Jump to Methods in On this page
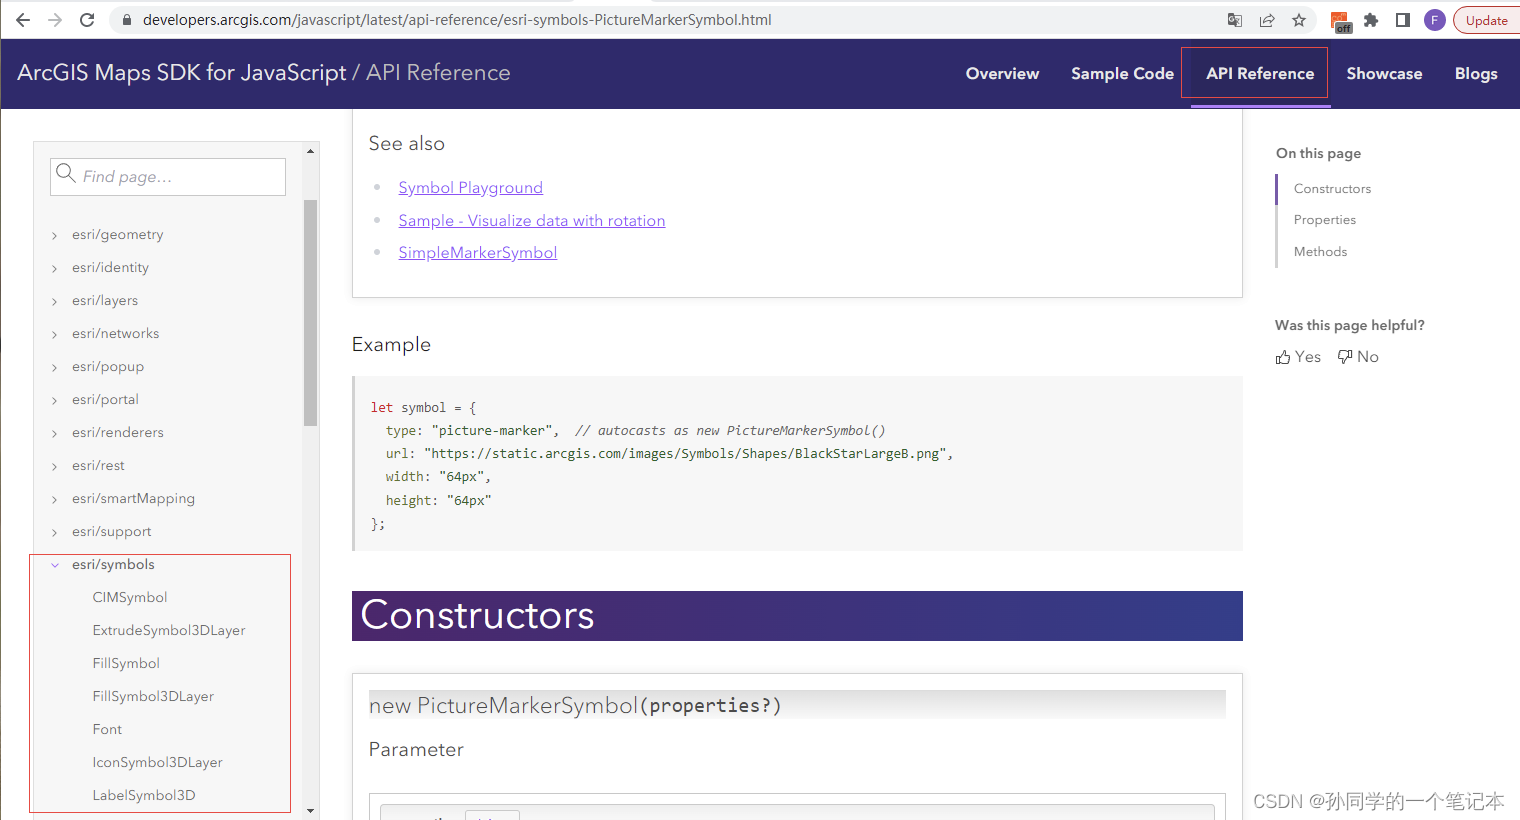The height and width of the screenshot is (820, 1520). point(1320,252)
